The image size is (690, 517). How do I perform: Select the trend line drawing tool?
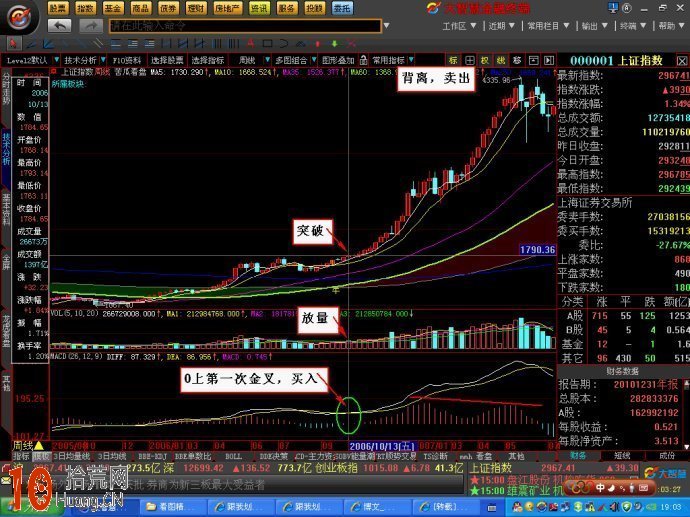[31, 44]
